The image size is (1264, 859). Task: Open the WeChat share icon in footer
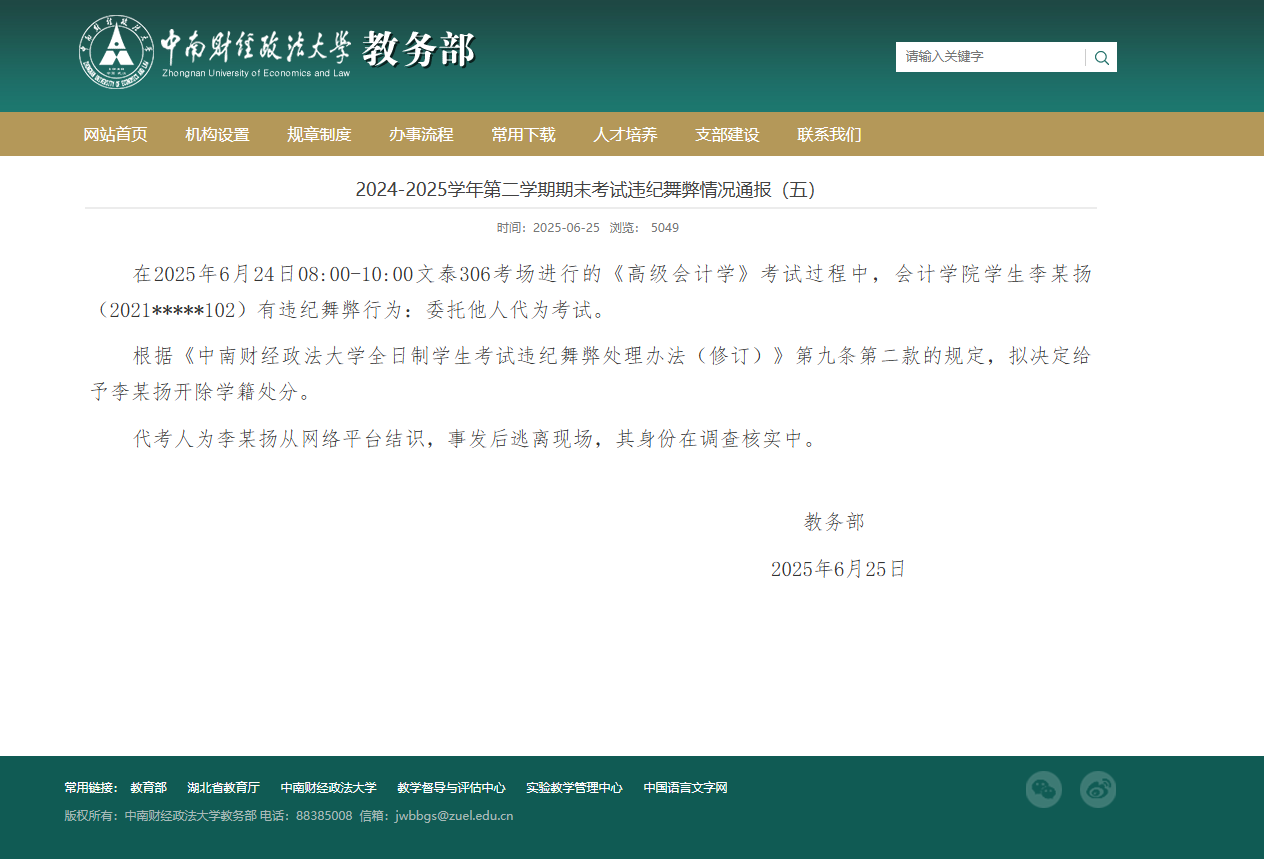pos(1043,789)
